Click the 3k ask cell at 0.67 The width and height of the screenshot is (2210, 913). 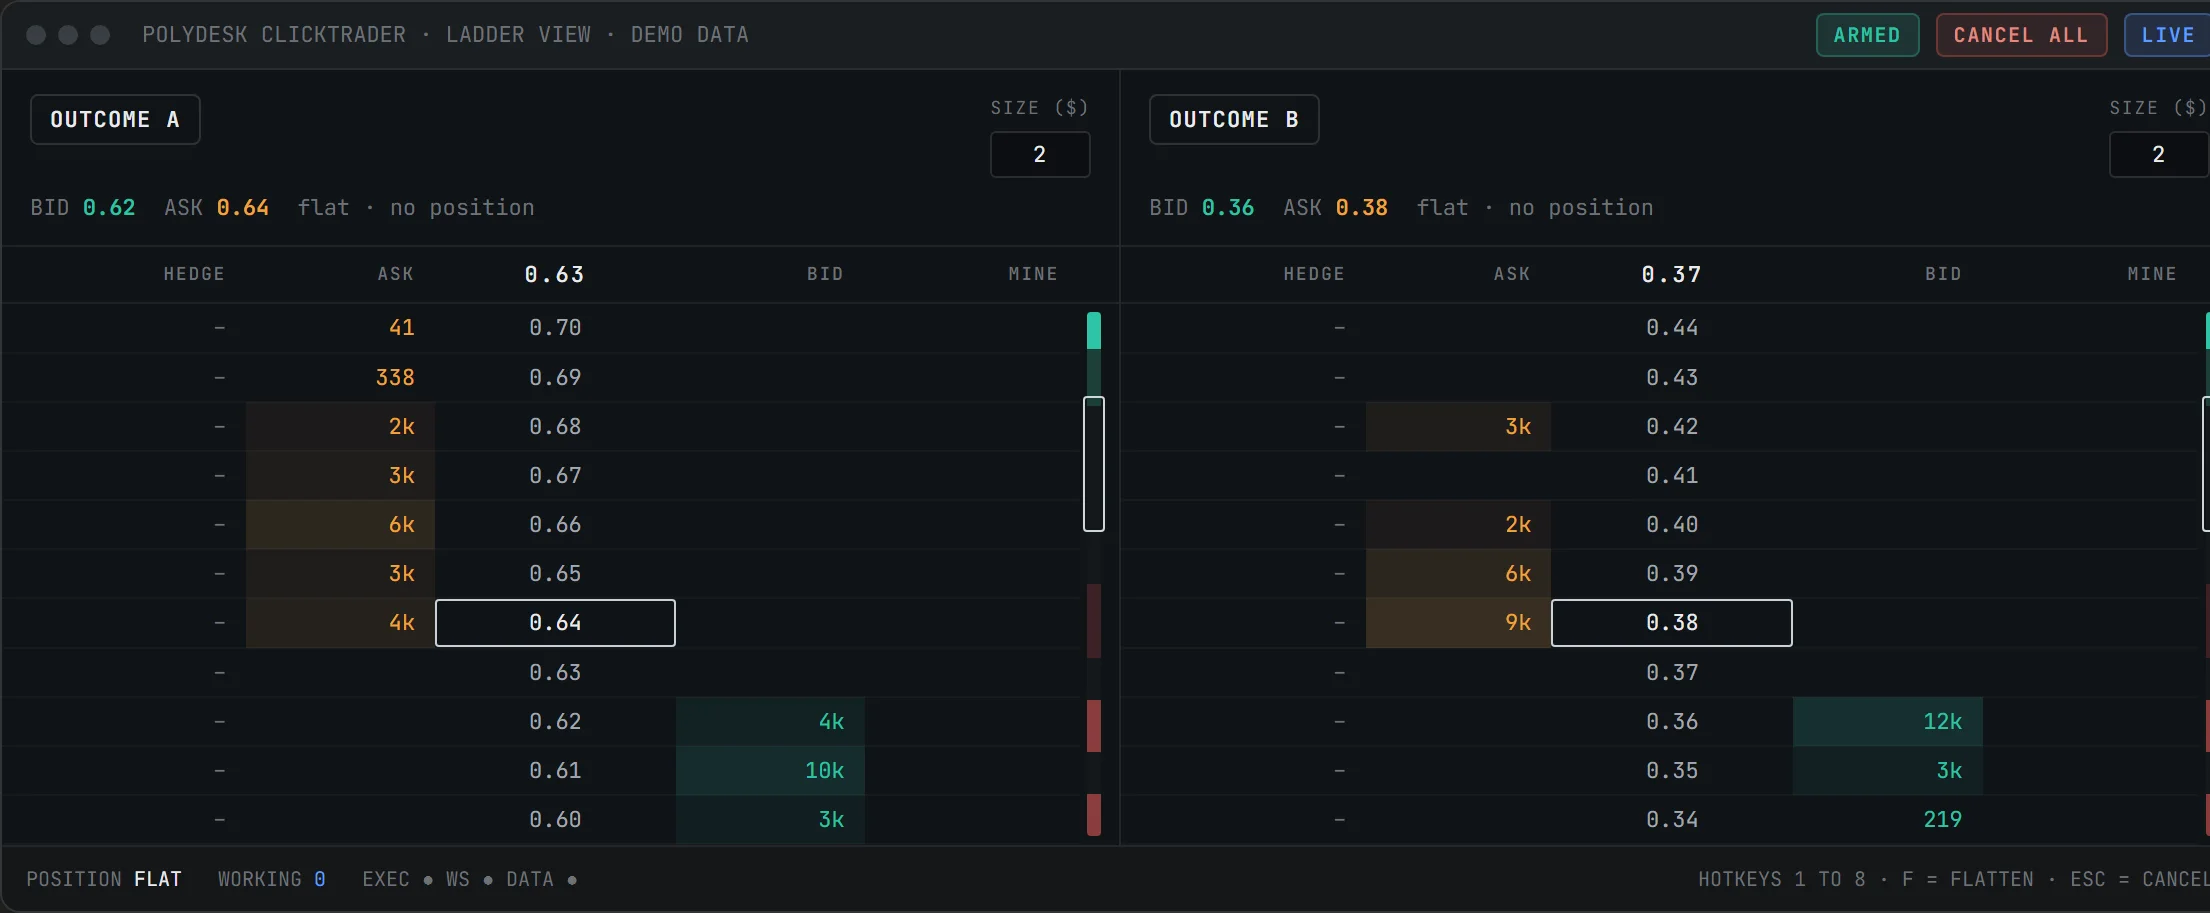click(x=340, y=476)
